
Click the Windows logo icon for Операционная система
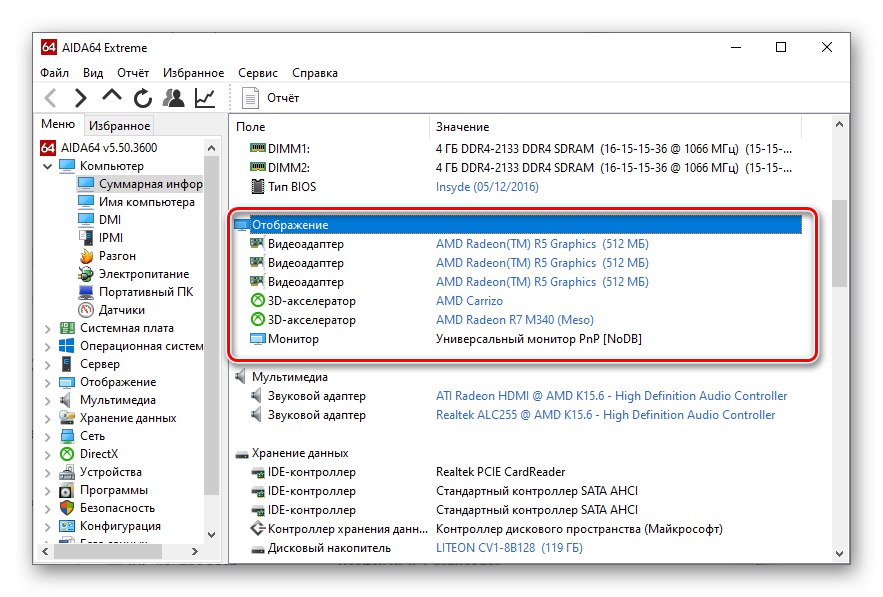point(67,346)
